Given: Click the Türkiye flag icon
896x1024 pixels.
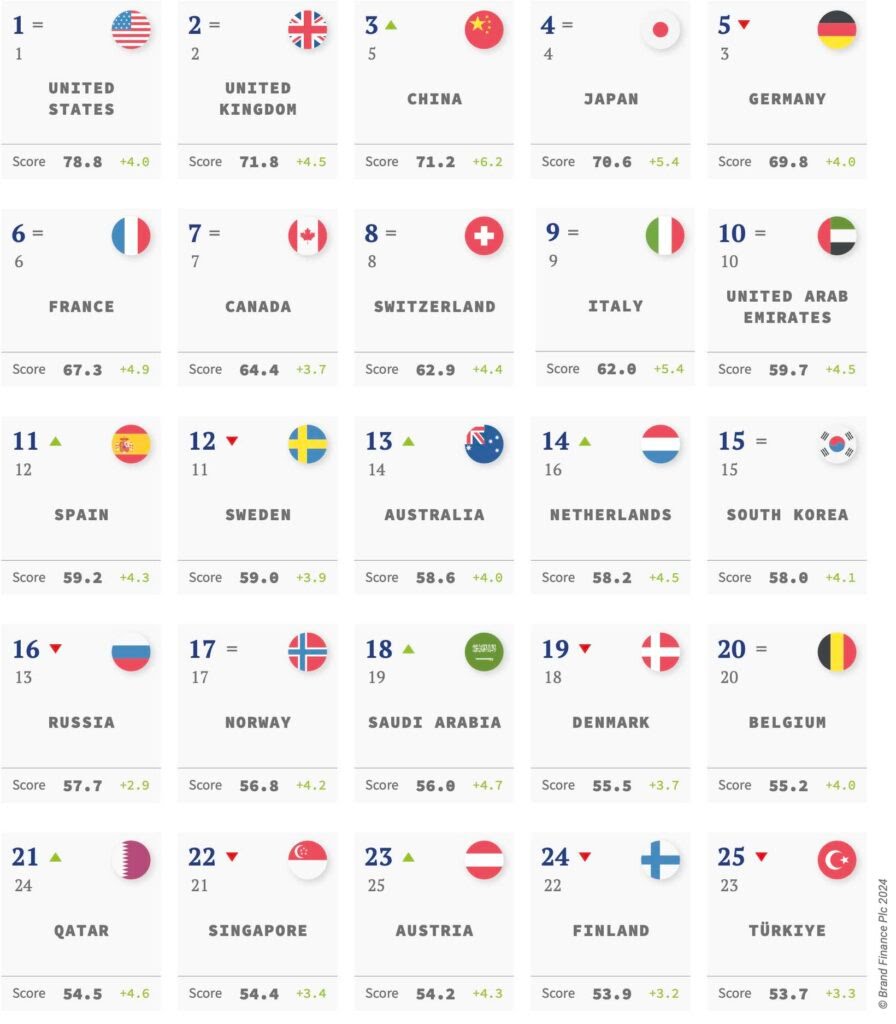Looking at the screenshot, I should [x=836, y=860].
